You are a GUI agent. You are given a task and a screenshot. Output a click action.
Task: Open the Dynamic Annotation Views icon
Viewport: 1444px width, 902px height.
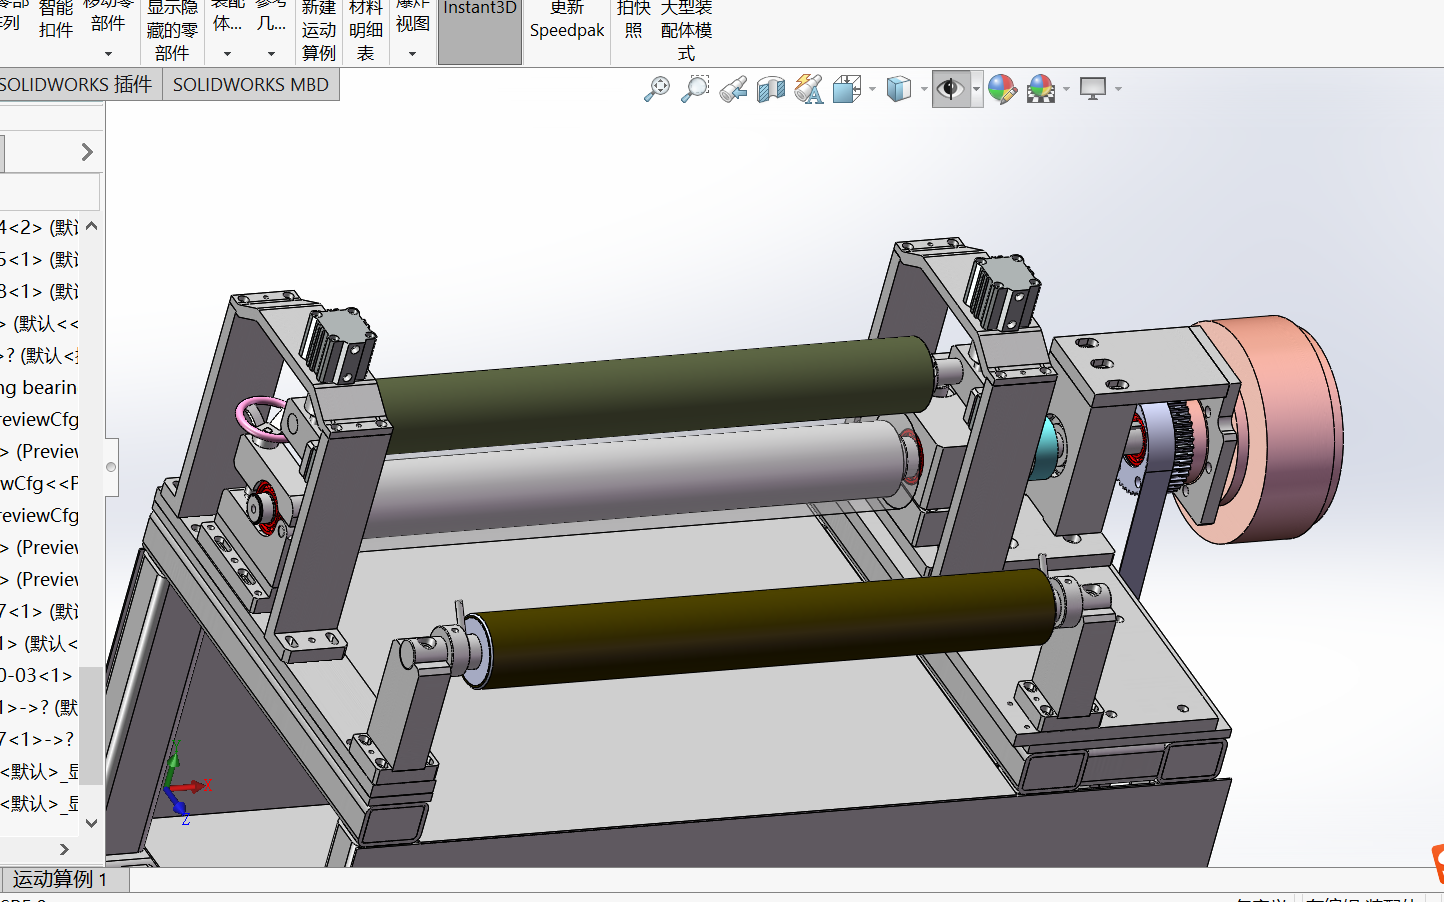coord(809,89)
